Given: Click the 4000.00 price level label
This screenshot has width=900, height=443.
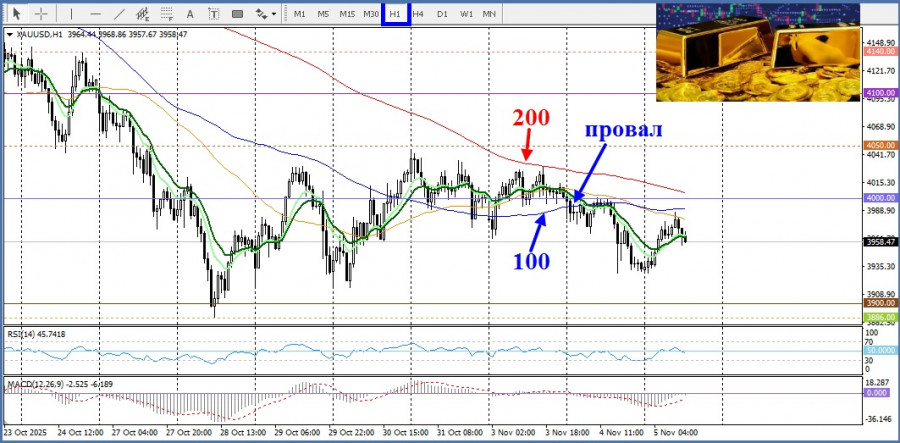Looking at the screenshot, I should tap(879, 198).
